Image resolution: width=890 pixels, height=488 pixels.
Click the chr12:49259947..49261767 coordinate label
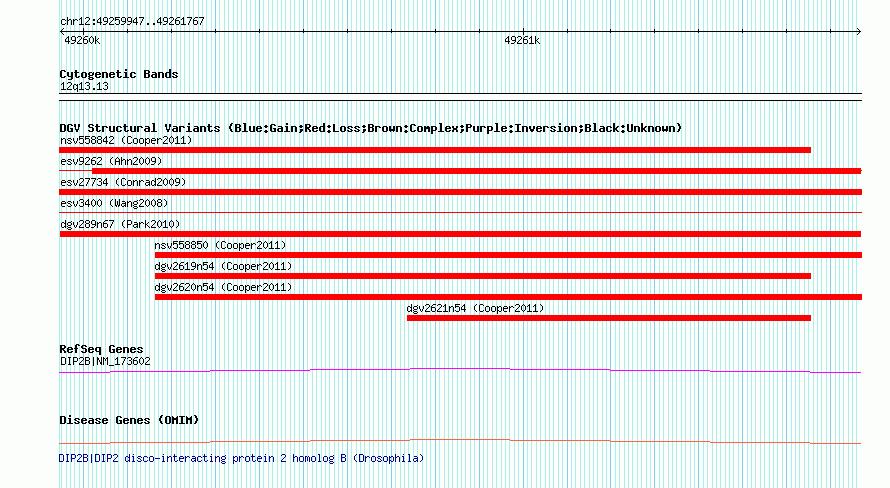click(x=132, y=22)
